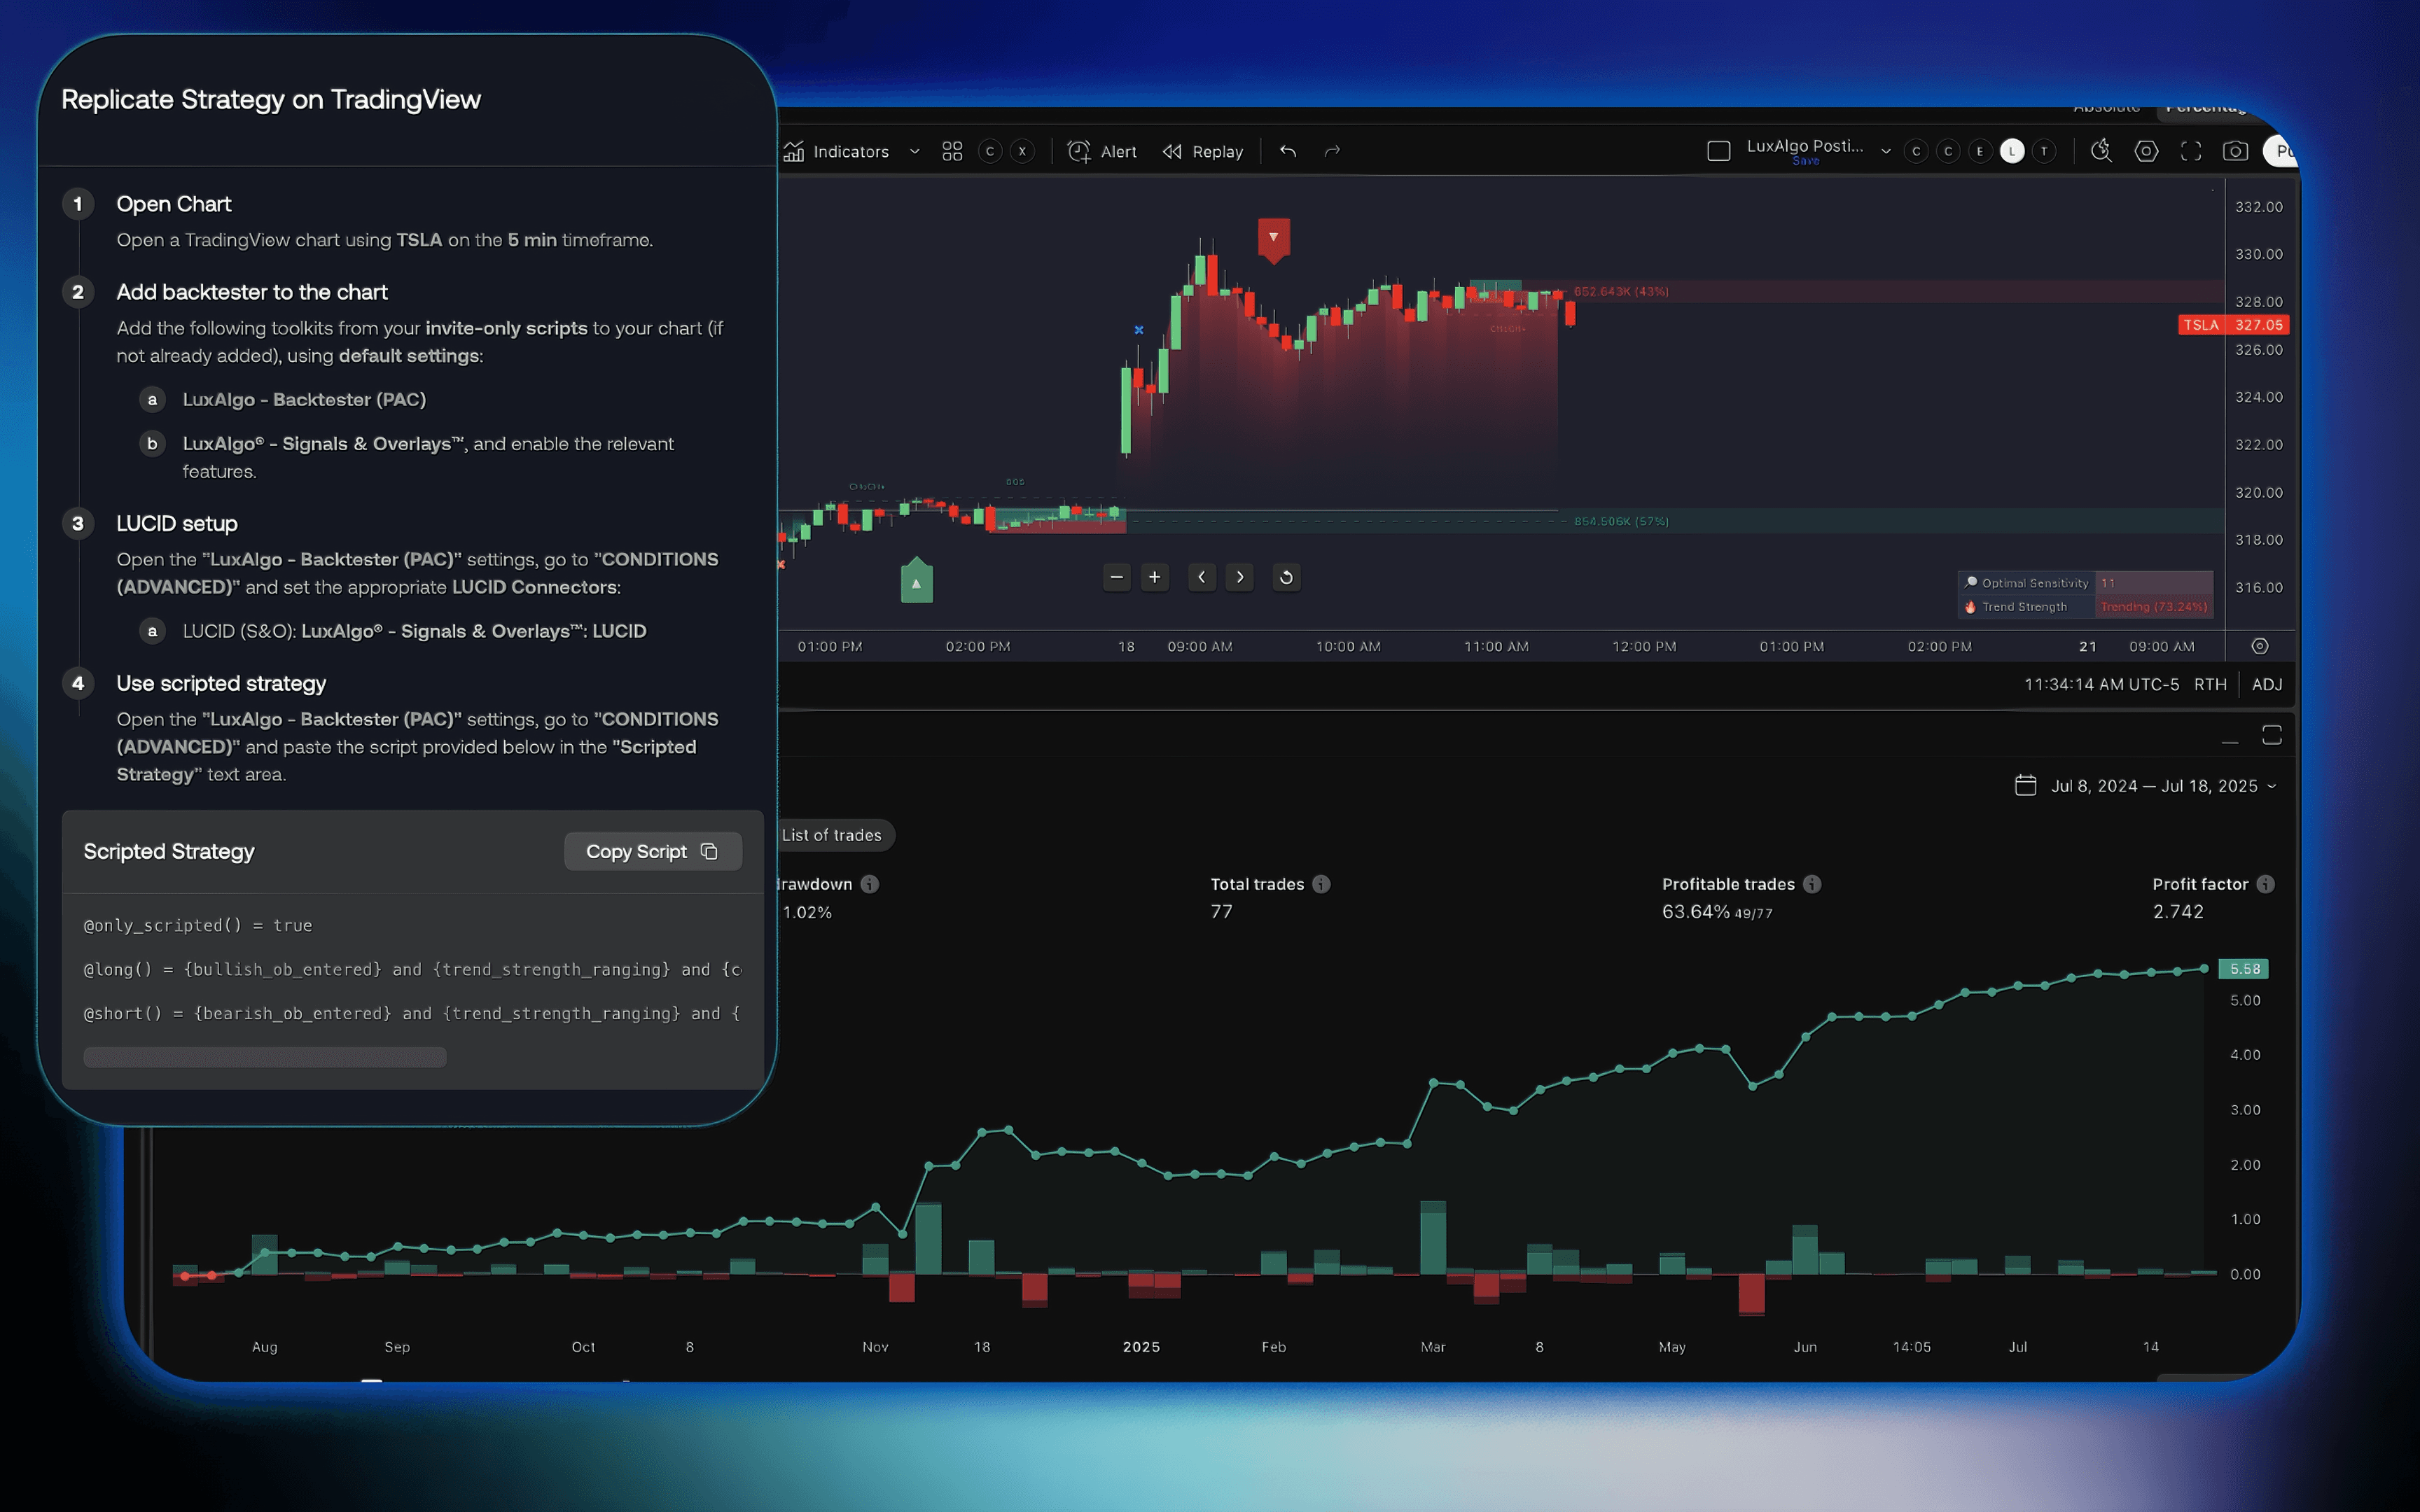Click the Total trades value 77

[1221, 912]
